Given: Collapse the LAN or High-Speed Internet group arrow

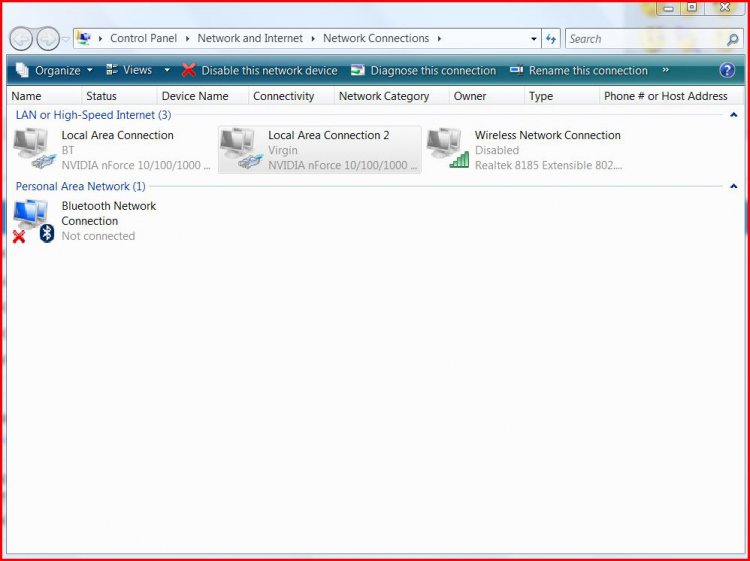Looking at the screenshot, I should (x=733, y=115).
